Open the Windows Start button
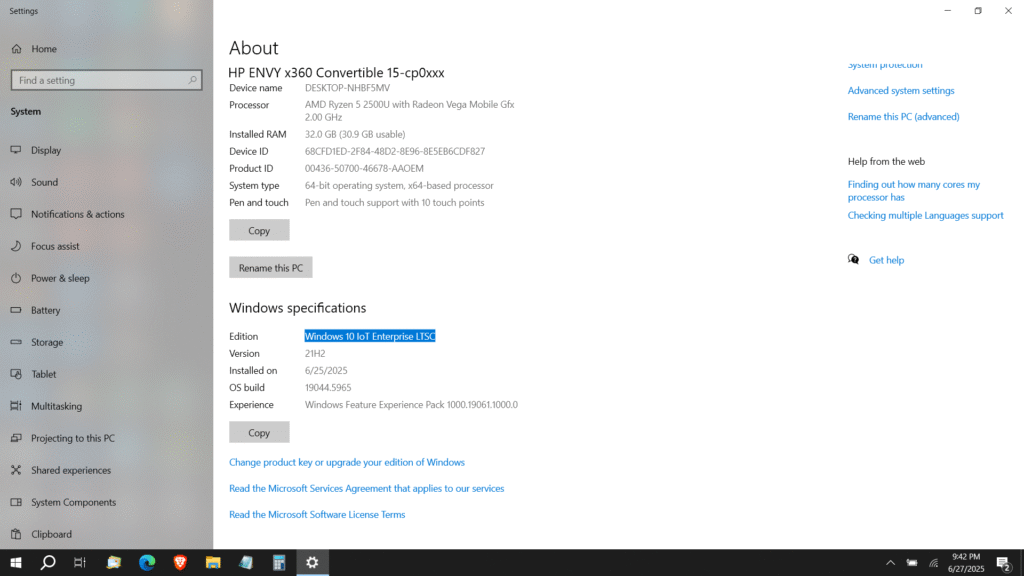Screen dimensions: 1024x576 [x=16, y=562]
